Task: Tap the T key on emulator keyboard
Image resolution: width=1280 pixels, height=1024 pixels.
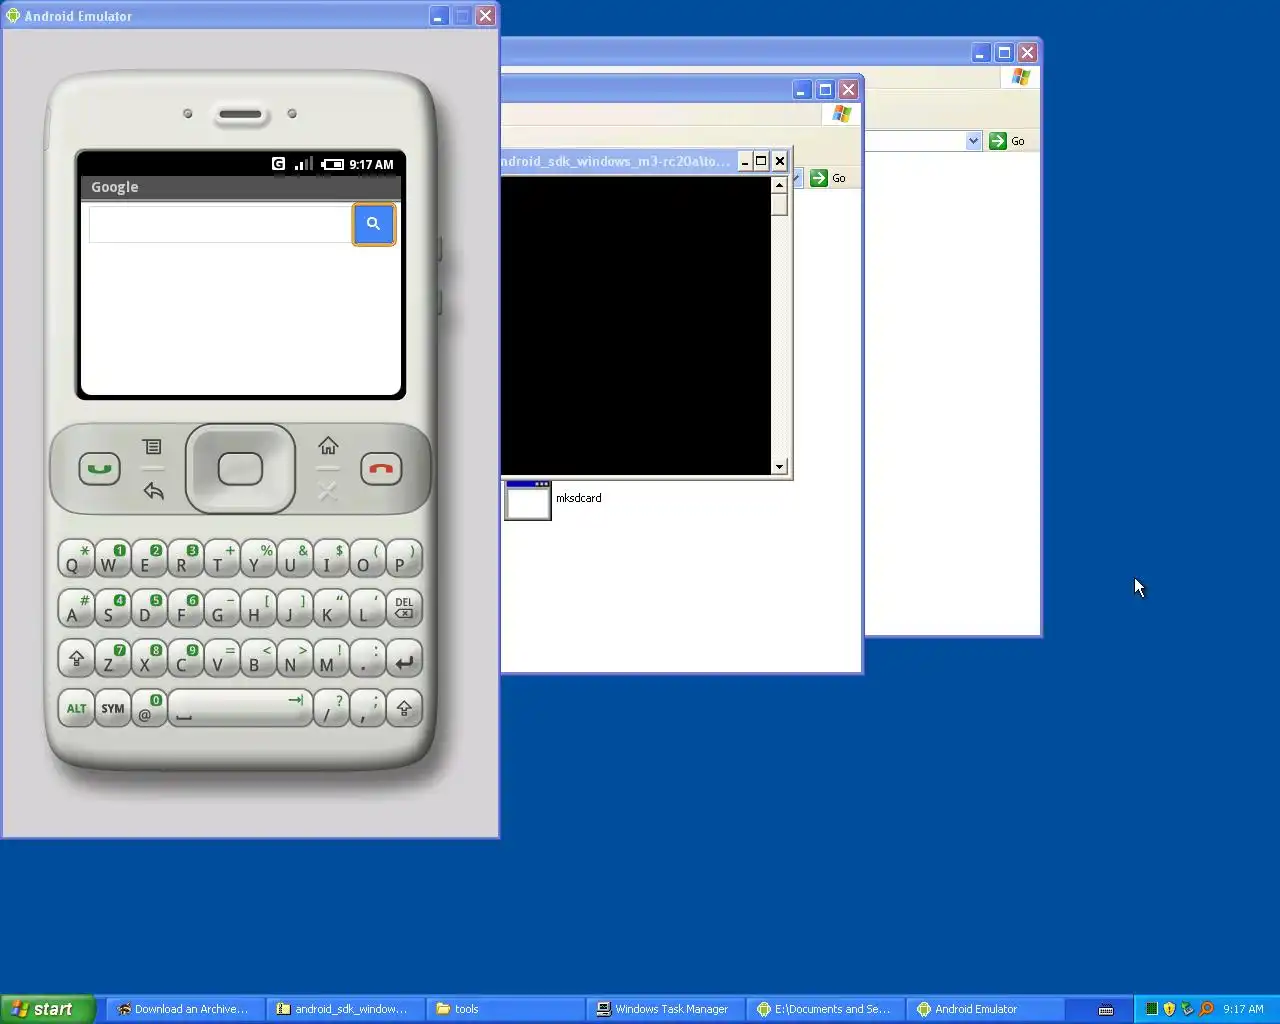Action: (x=221, y=559)
